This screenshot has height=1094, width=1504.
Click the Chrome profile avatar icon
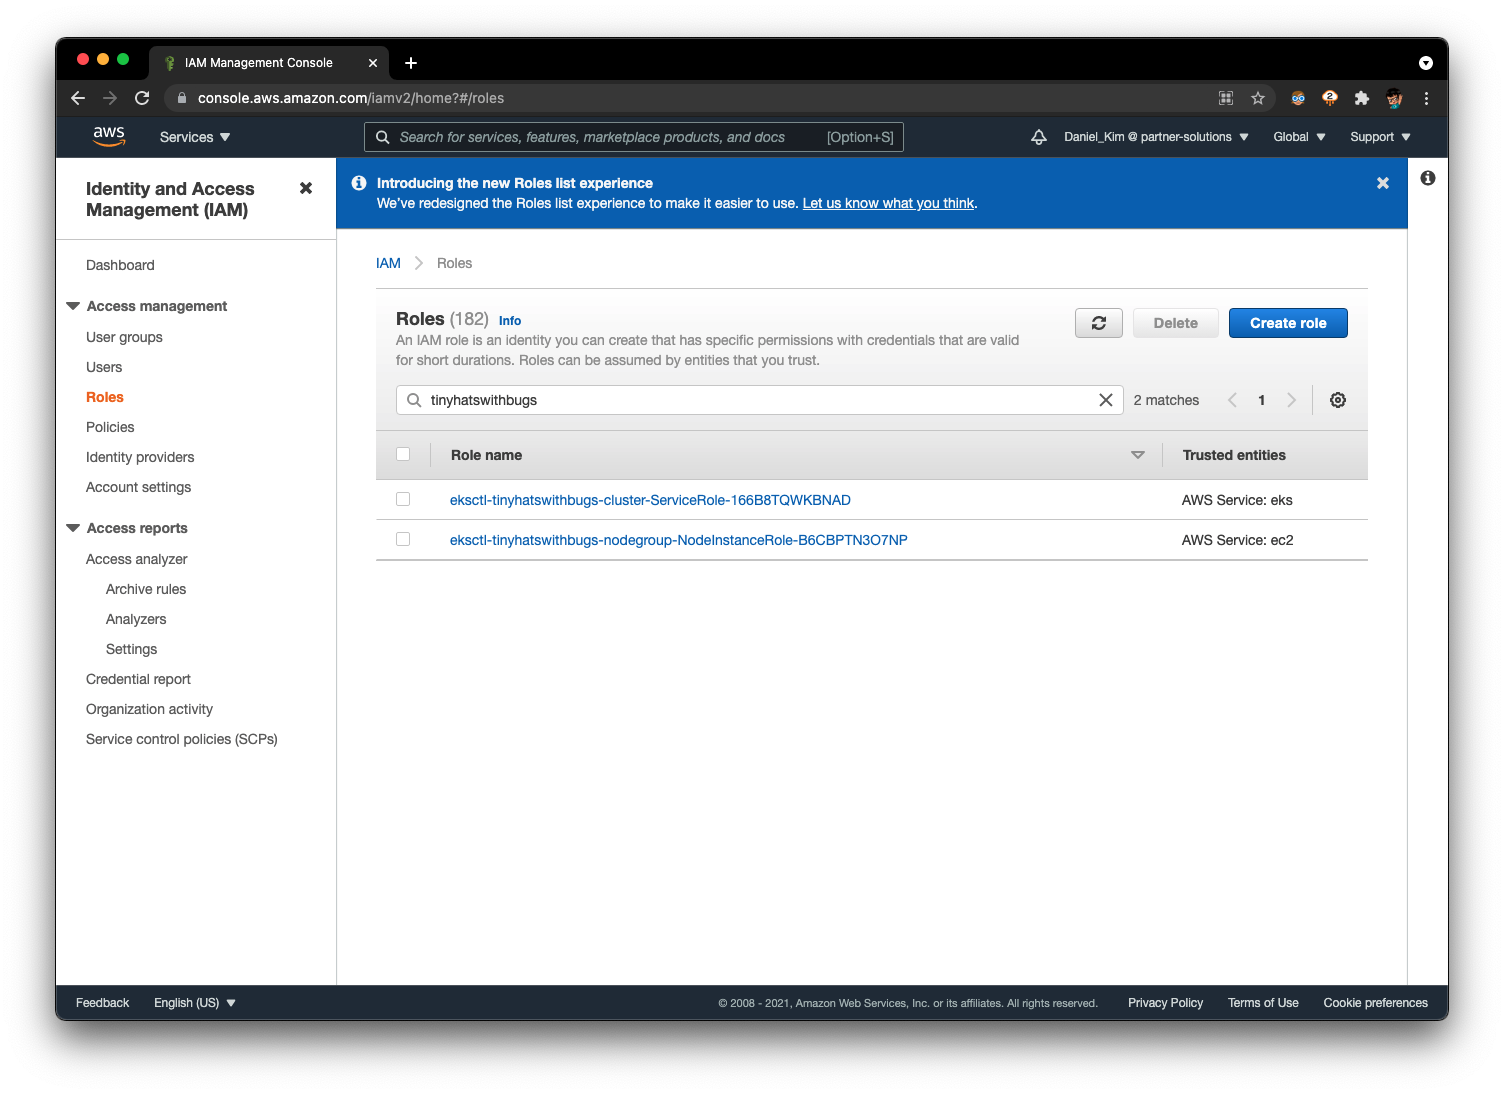[x=1394, y=98]
